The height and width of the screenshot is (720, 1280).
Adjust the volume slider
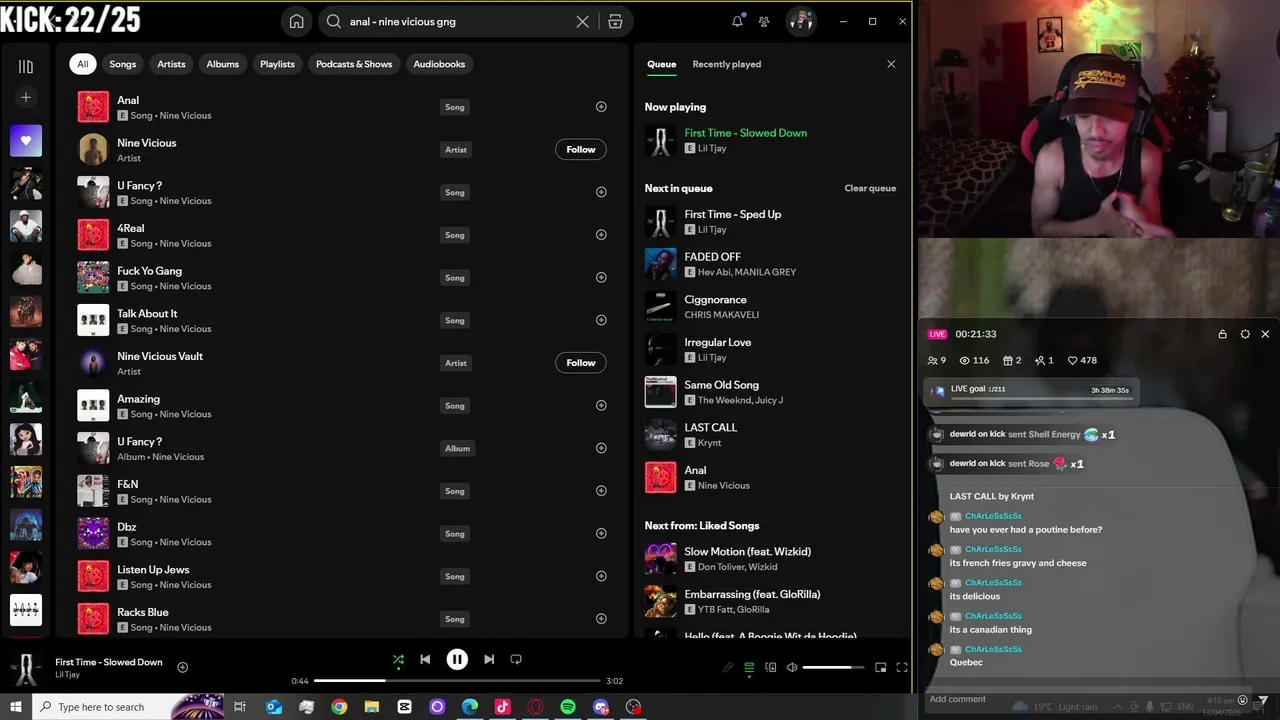[x=833, y=668]
